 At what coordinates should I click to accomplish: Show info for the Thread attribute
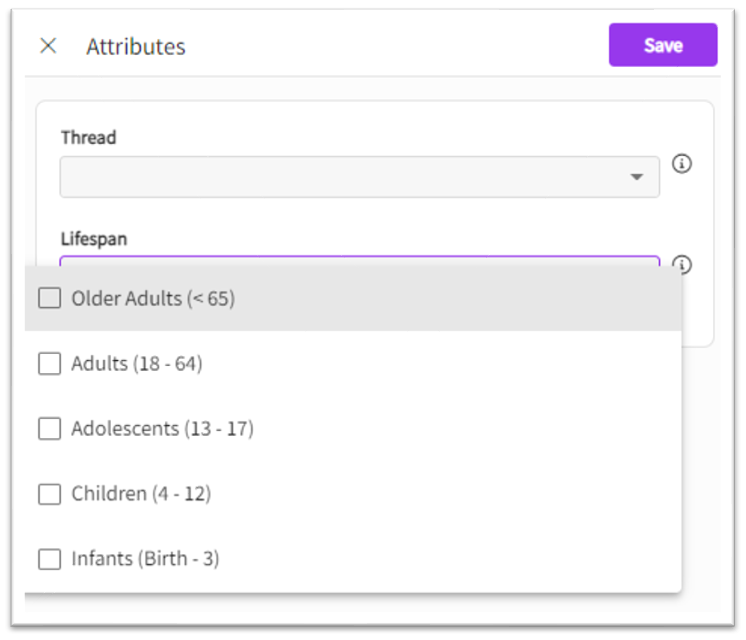[x=682, y=164]
